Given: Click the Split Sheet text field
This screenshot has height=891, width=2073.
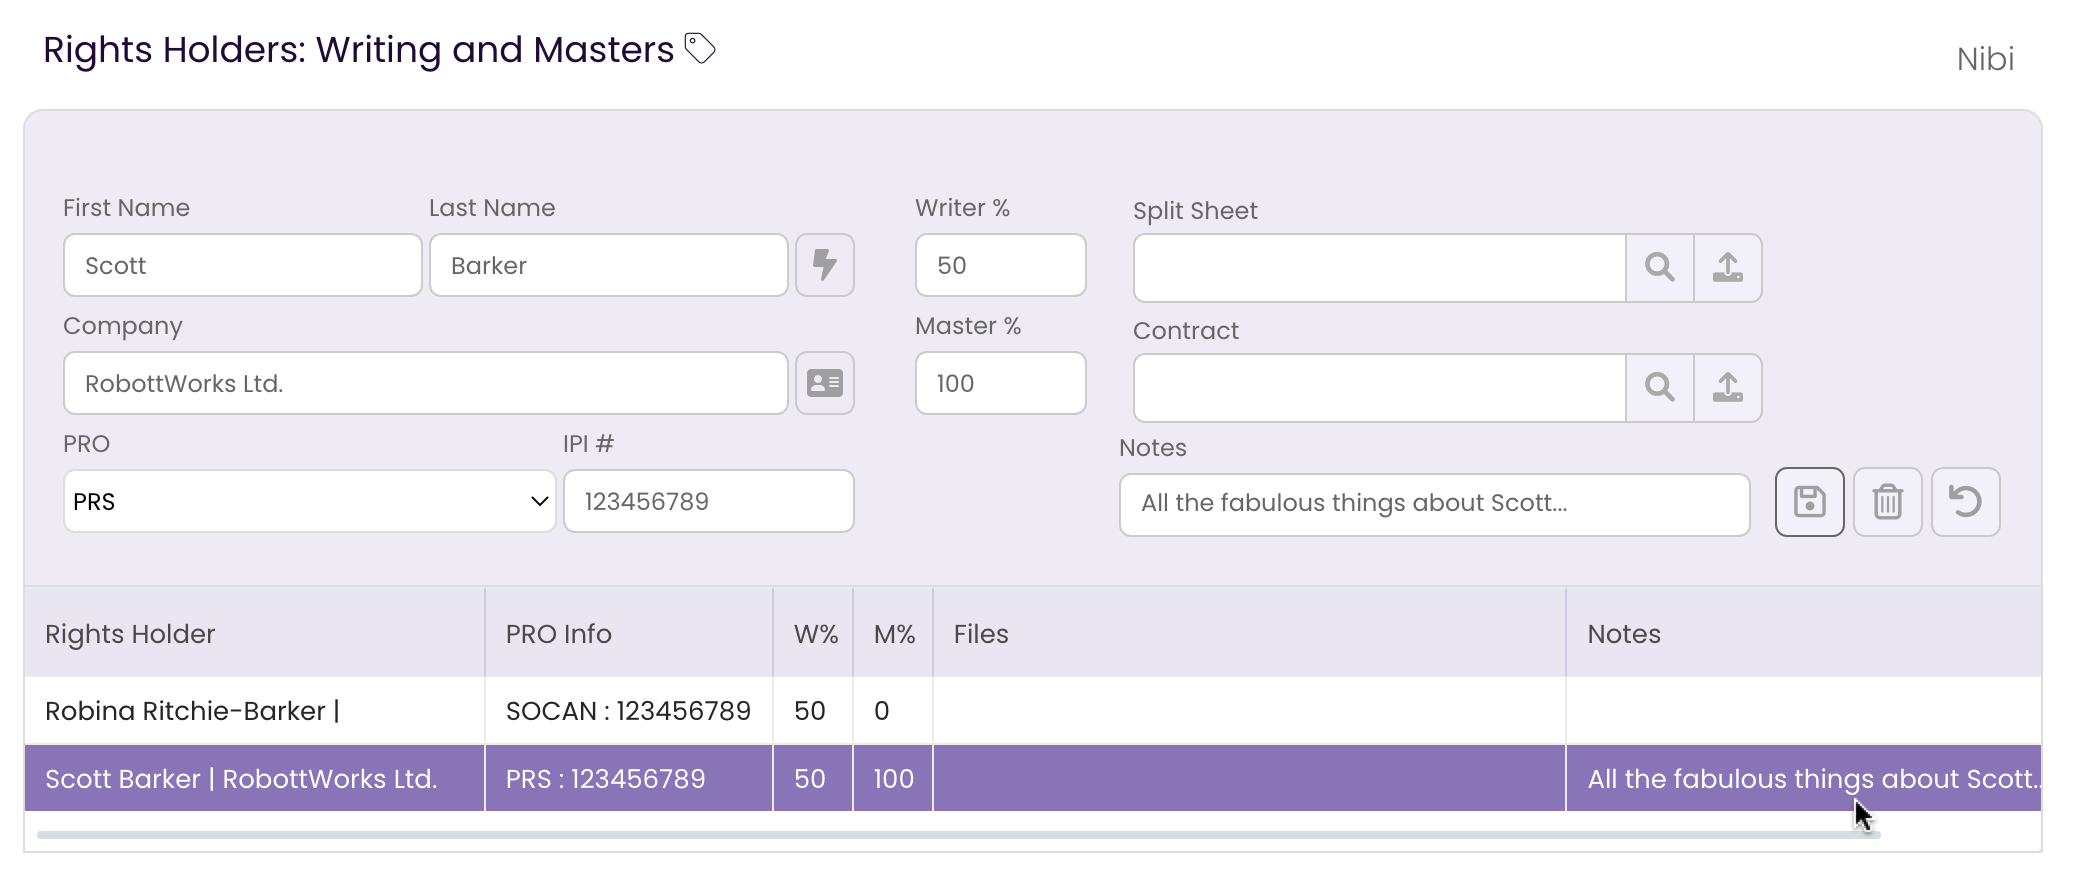Looking at the screenshot, I should point(1380,268).
